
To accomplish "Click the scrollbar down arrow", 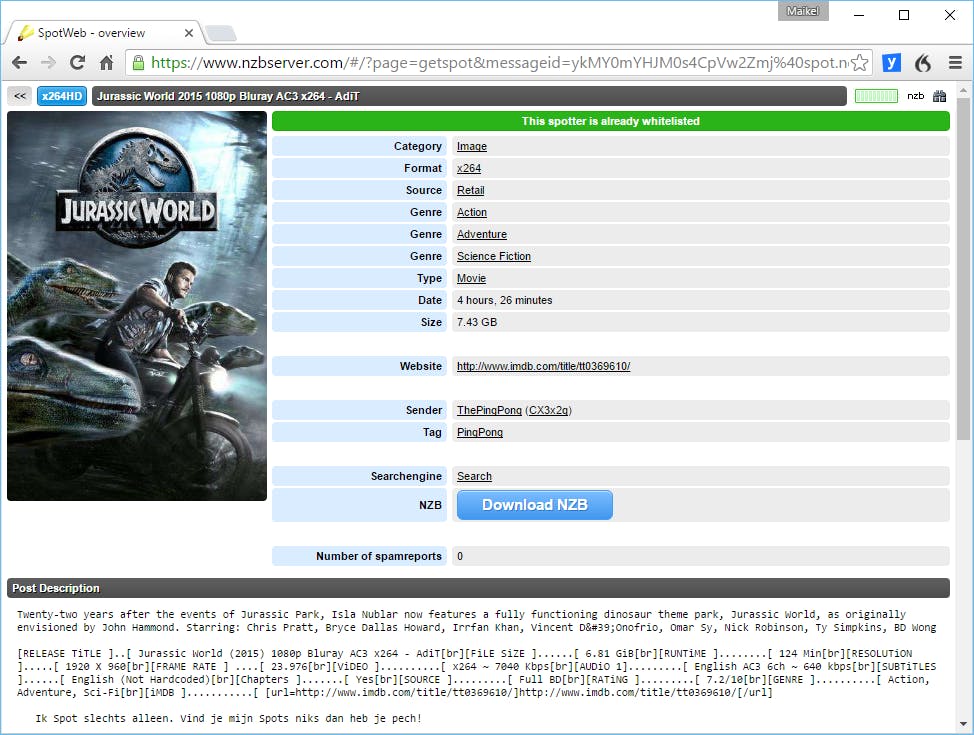I will coord(963,724).
